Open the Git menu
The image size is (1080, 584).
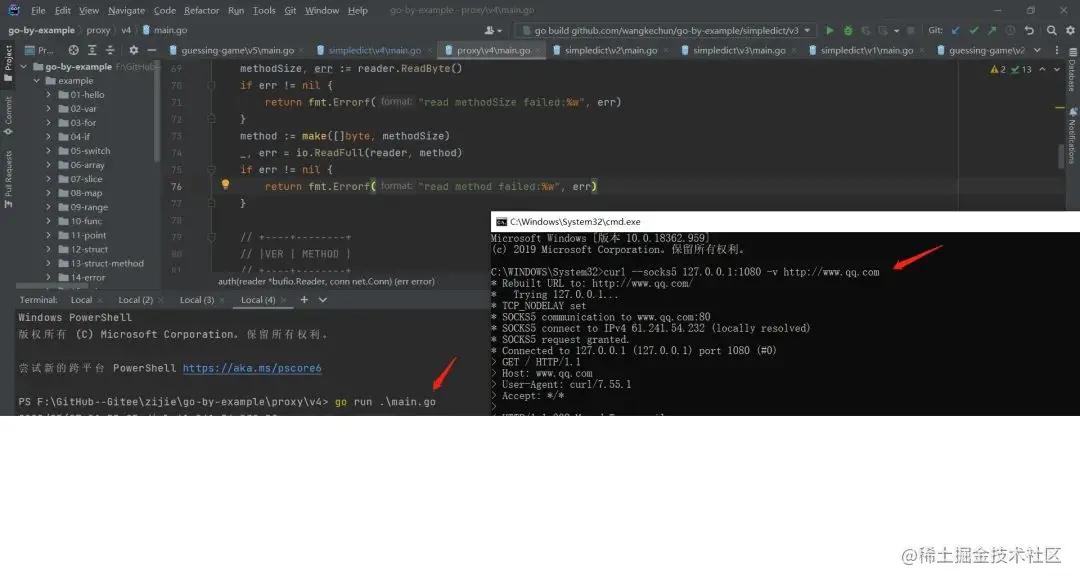pyautogui.click(x=290, y=10)
